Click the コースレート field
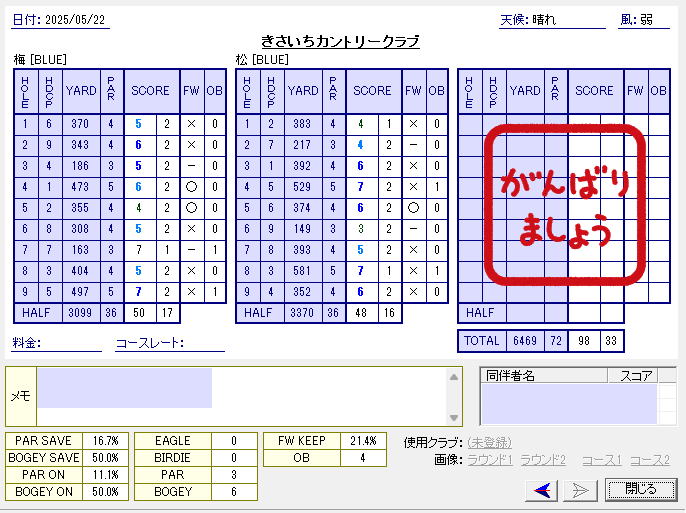This screenshot has height=513, width=686. pos(170,343)
